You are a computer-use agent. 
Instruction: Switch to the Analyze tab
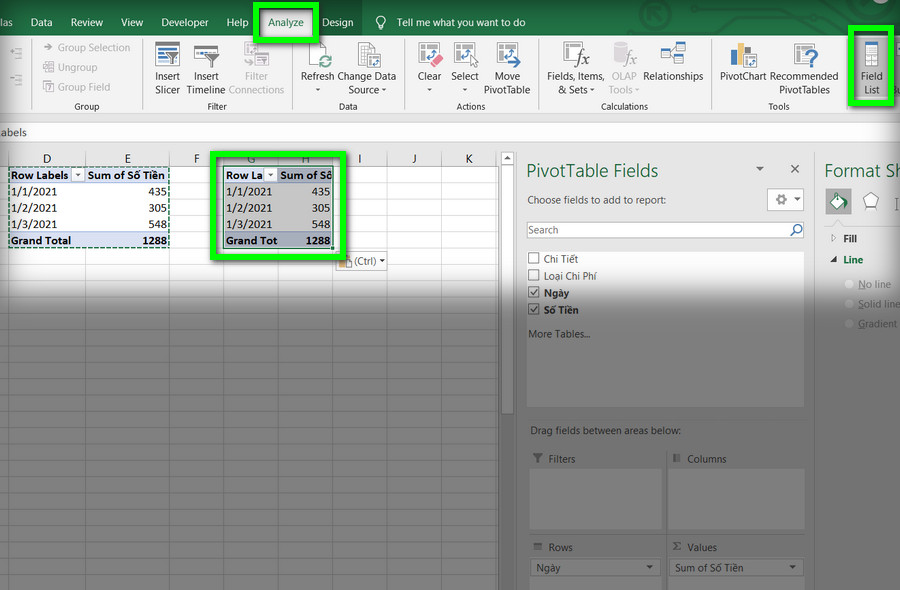285,22
